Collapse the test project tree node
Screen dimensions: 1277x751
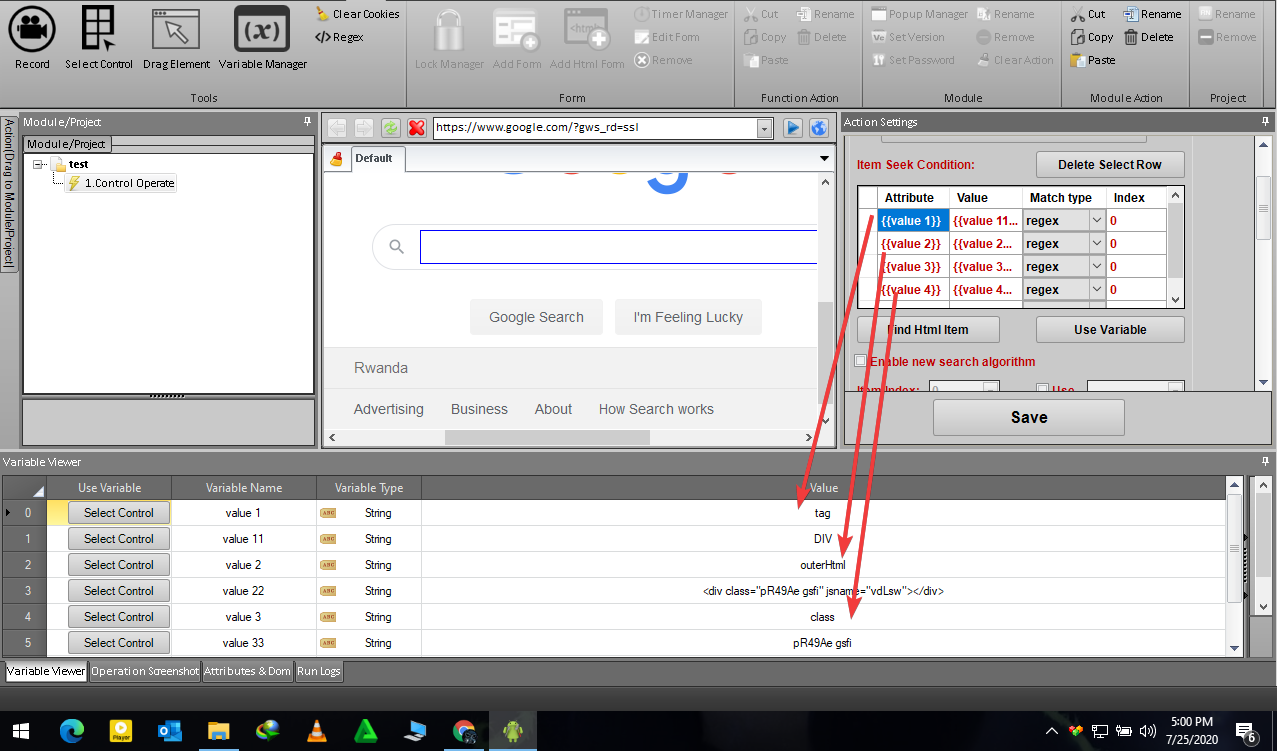38,164
